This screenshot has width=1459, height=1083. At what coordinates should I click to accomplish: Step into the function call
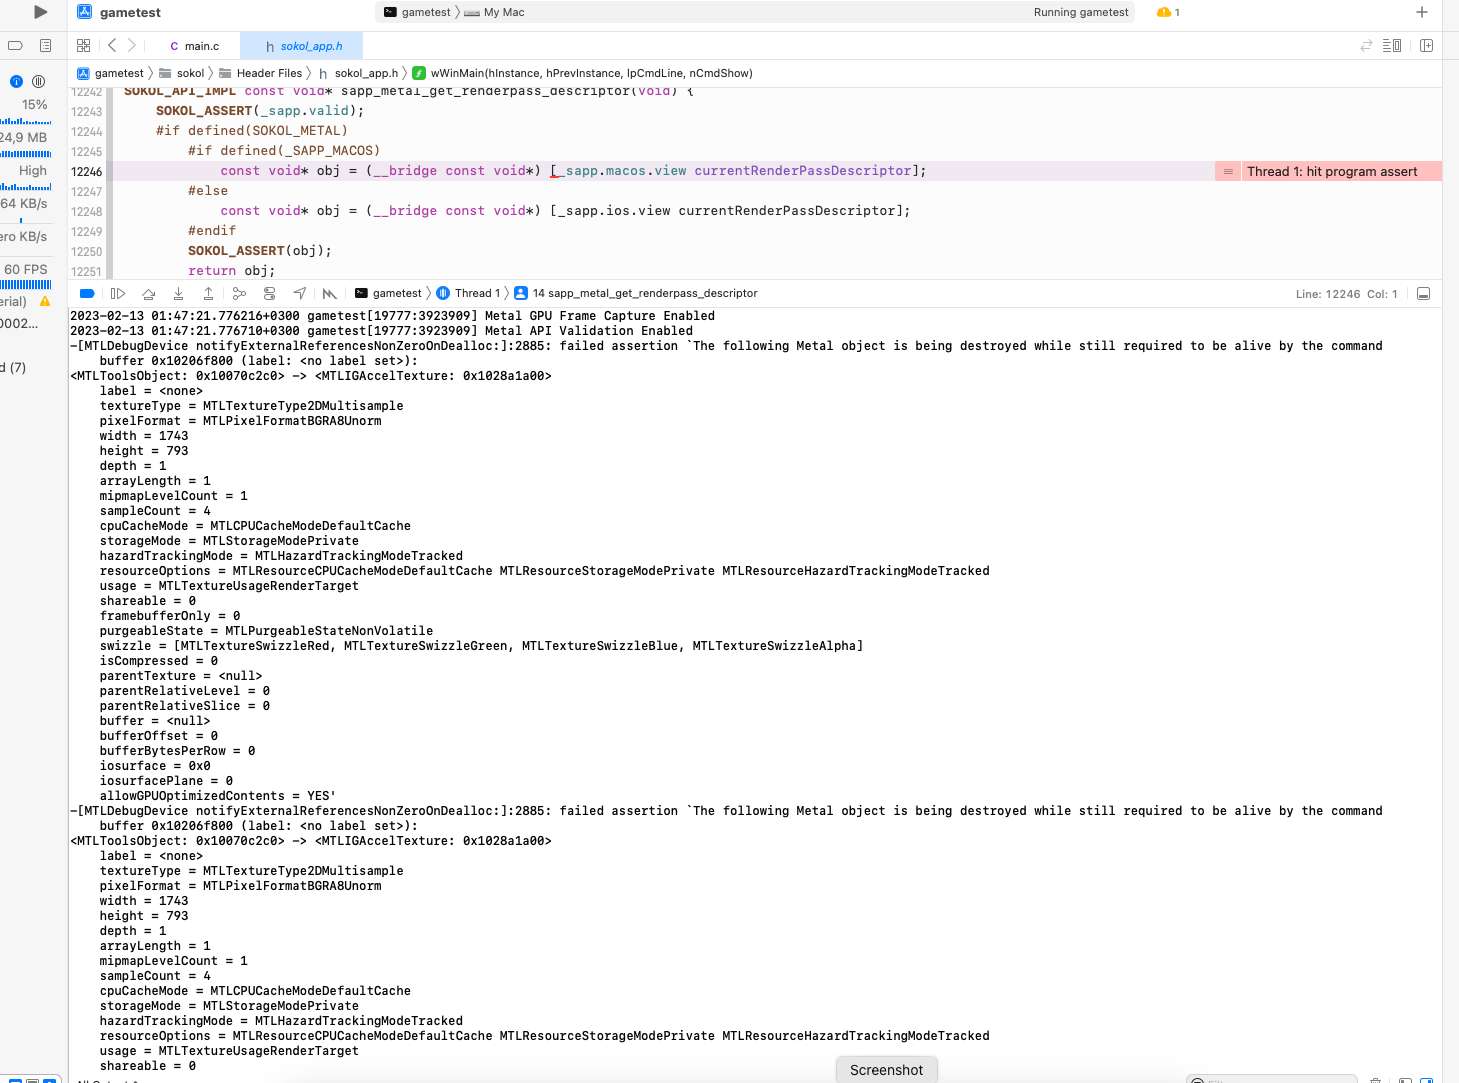tap(178, 293)
